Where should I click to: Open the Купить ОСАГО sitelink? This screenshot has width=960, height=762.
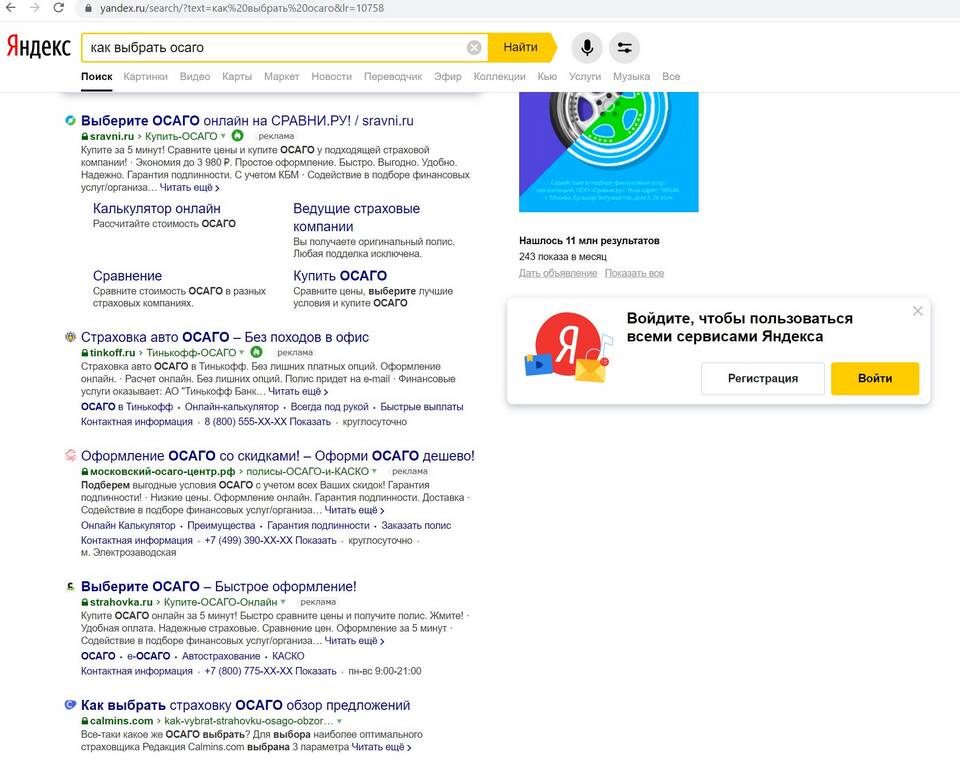point(340,276)
